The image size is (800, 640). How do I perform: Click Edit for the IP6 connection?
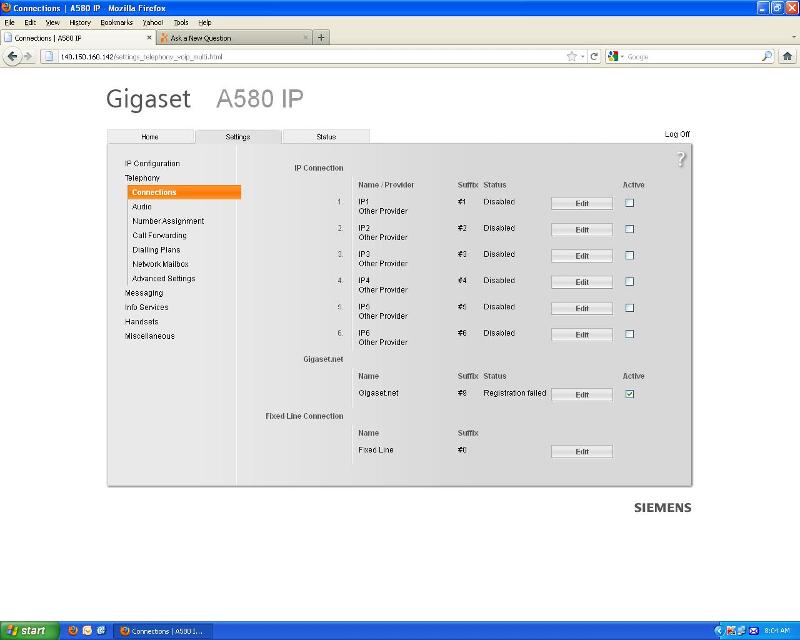[582, 335]
